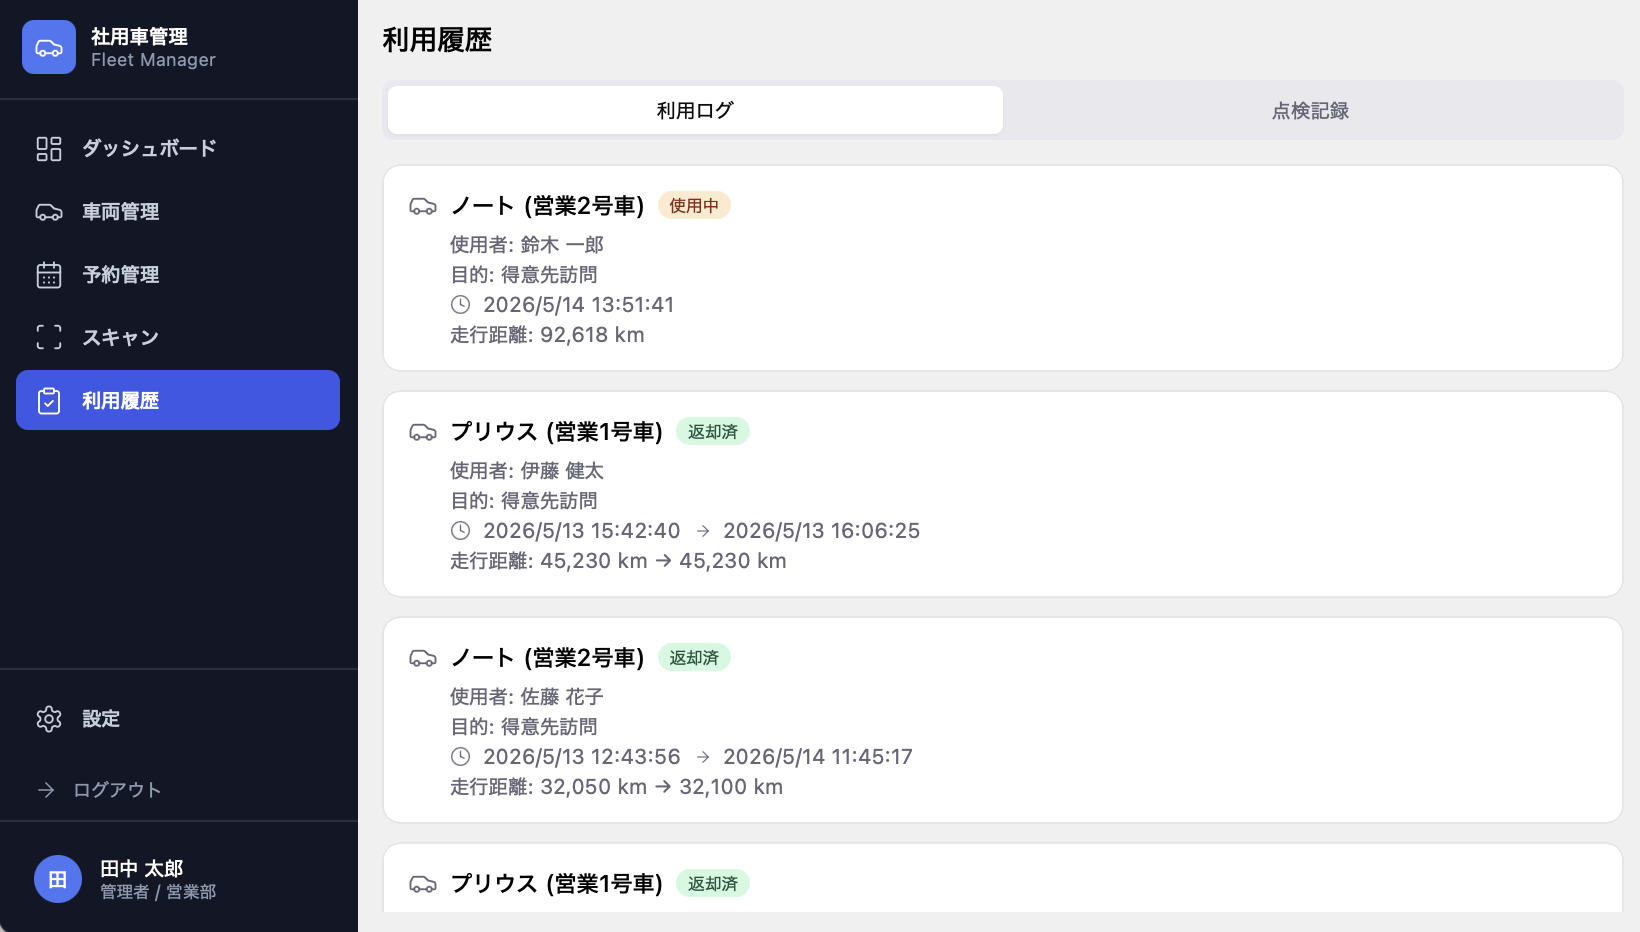Click timestamp 2026/5/14 13:51:41
Image resolution: width=1640 pixels, height=932 pixels.
(579, 305)
